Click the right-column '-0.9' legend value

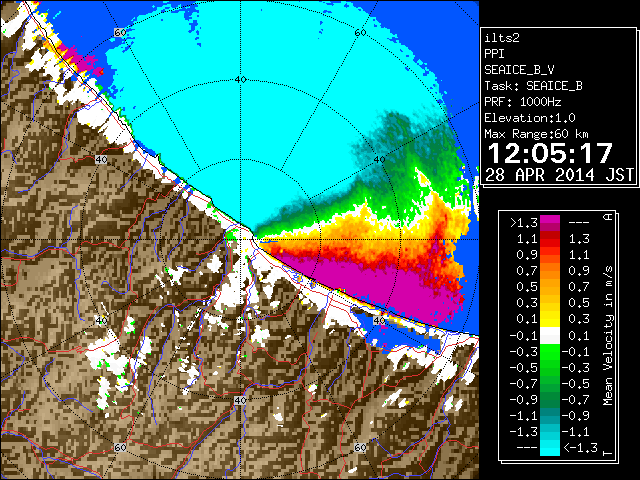pyautogui.click(x=576, y=416)
